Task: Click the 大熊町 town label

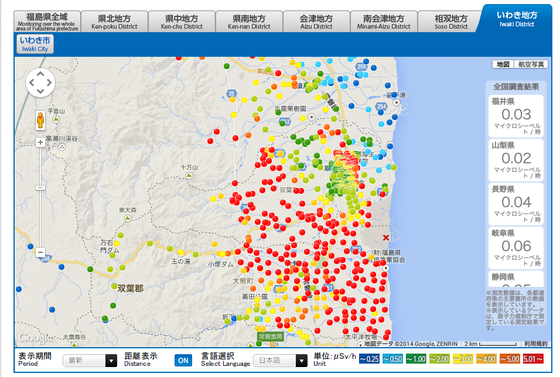Action: click(x=243, y=281)
